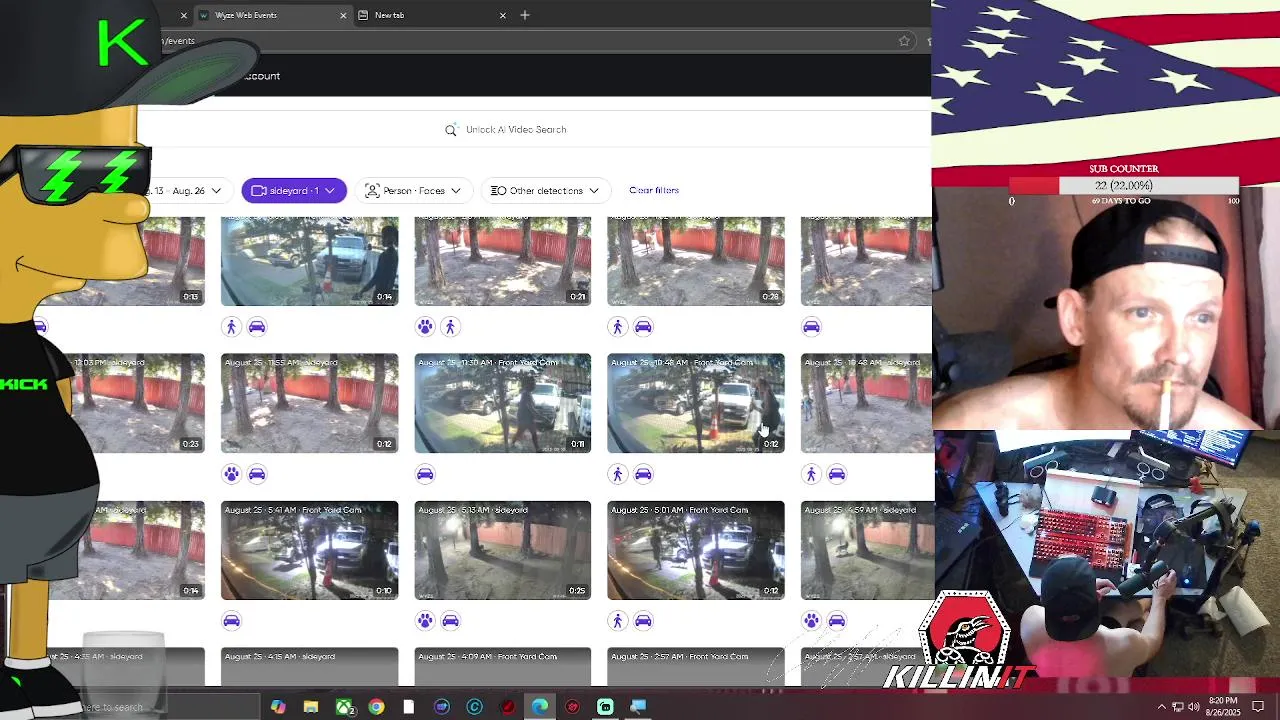The width and height of the screenshot is (1280, 720).
Task: Show hidden system tray icons
Action: pyautogui.click(x=1161, y=707)
